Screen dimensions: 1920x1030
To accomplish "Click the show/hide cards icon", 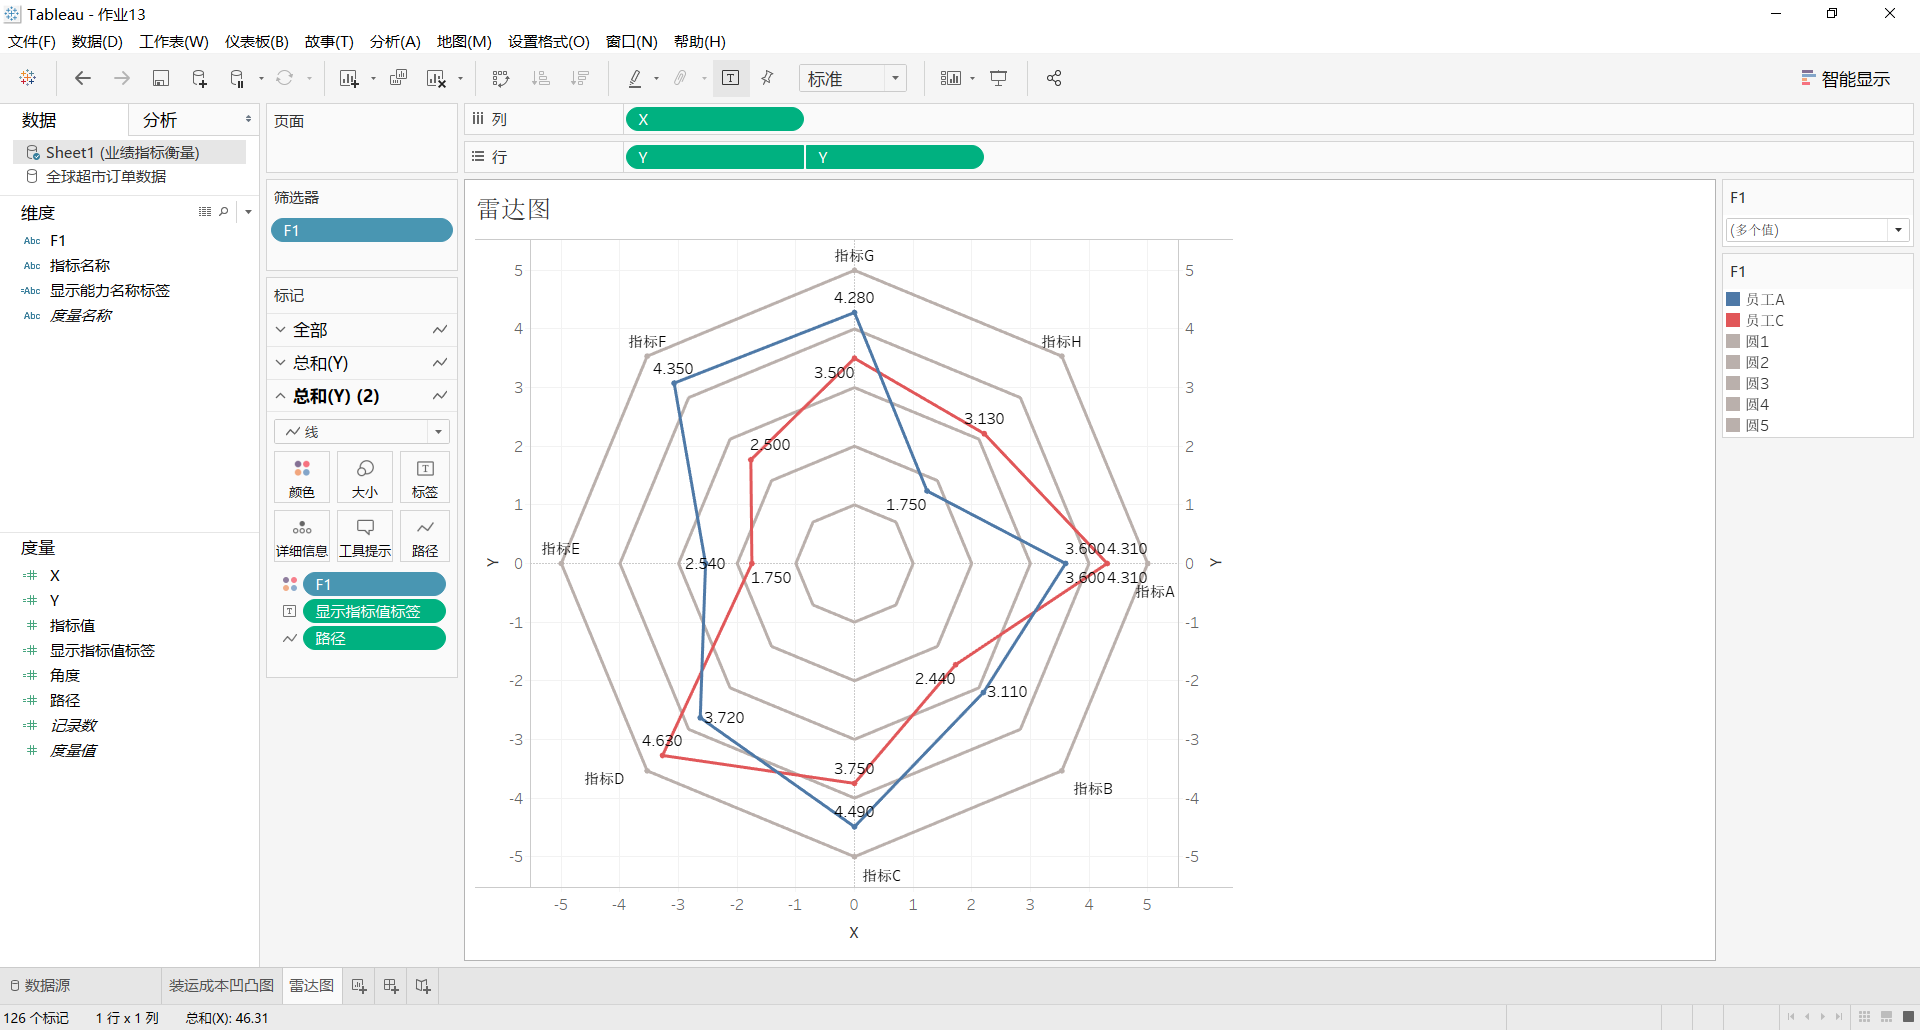I will pos(950,78).
